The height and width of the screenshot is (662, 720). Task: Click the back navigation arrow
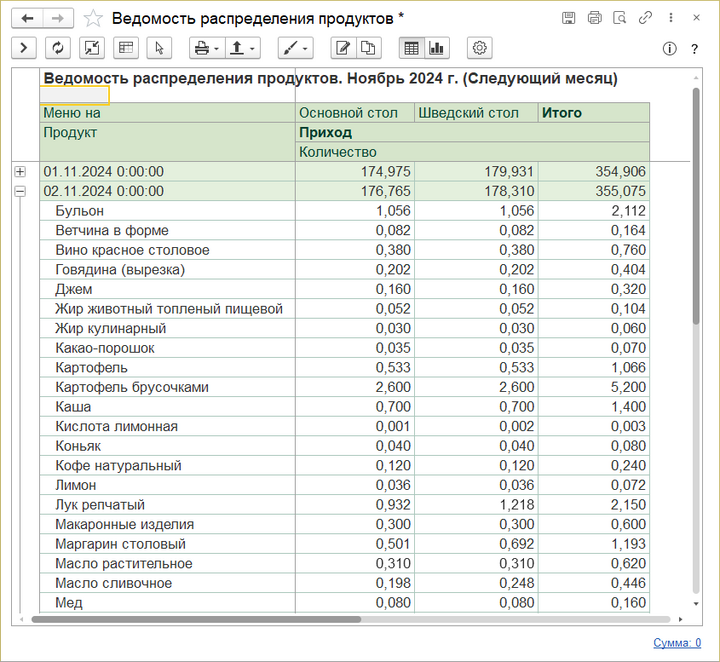27,18
